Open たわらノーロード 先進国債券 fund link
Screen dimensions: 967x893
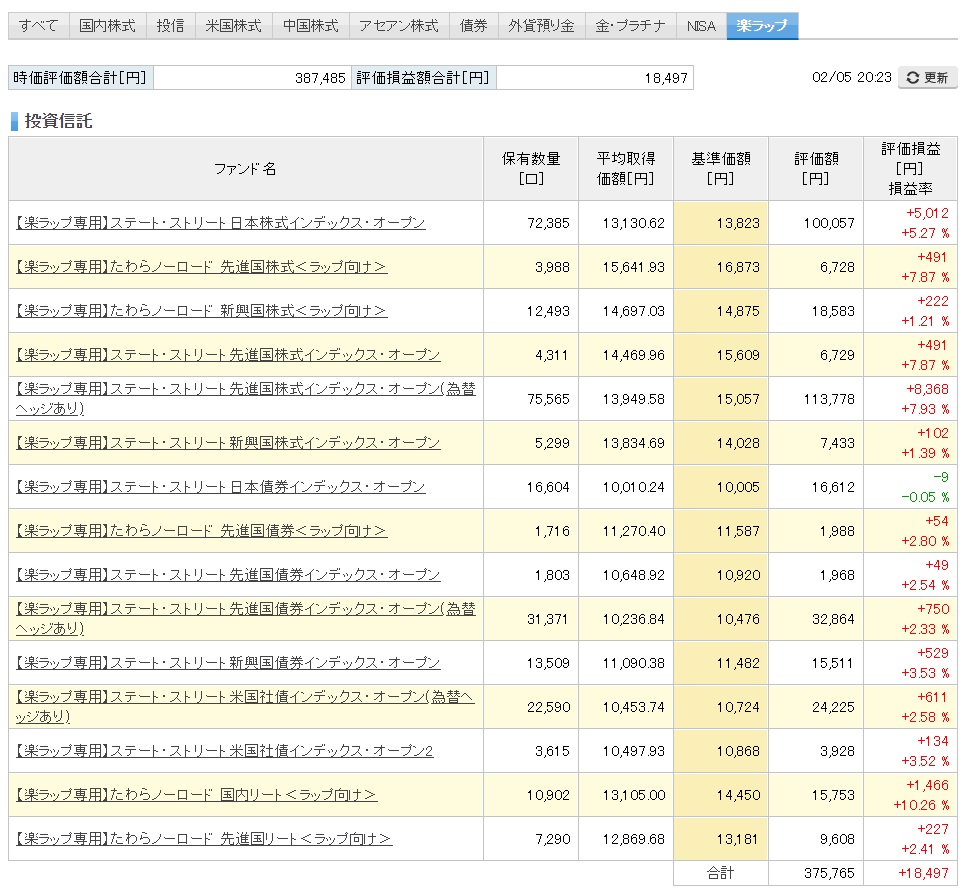coord(202,530)
